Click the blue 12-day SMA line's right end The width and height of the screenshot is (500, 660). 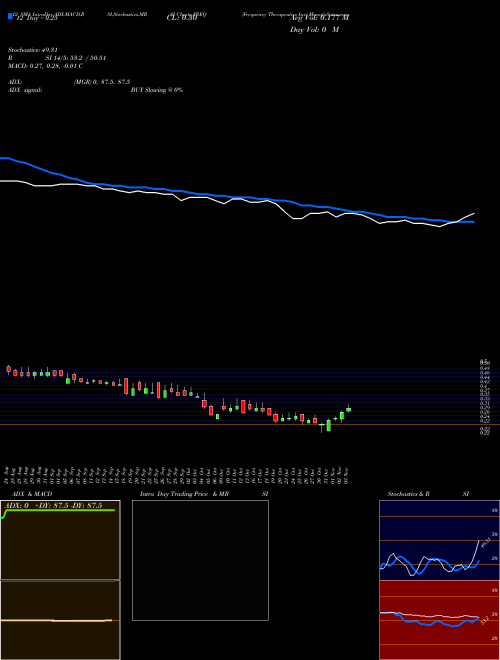click(473, 221)
